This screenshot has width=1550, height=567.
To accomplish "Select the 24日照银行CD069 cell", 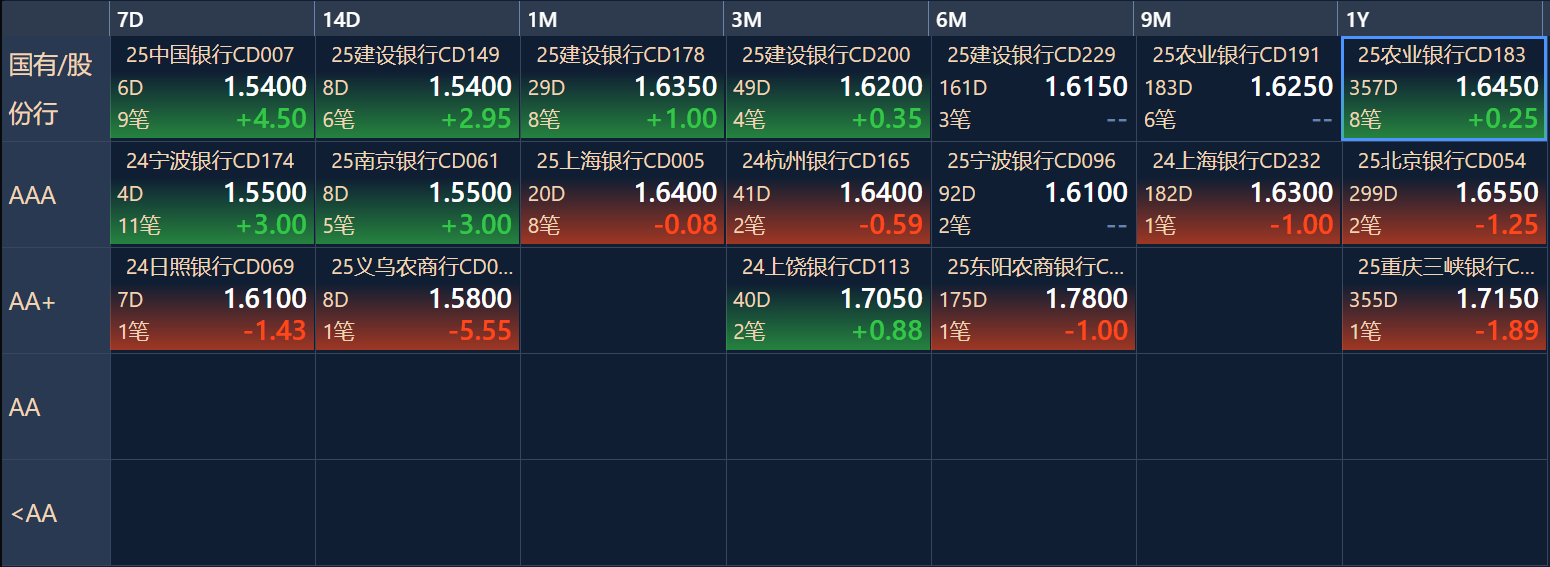I will (212, 300).
